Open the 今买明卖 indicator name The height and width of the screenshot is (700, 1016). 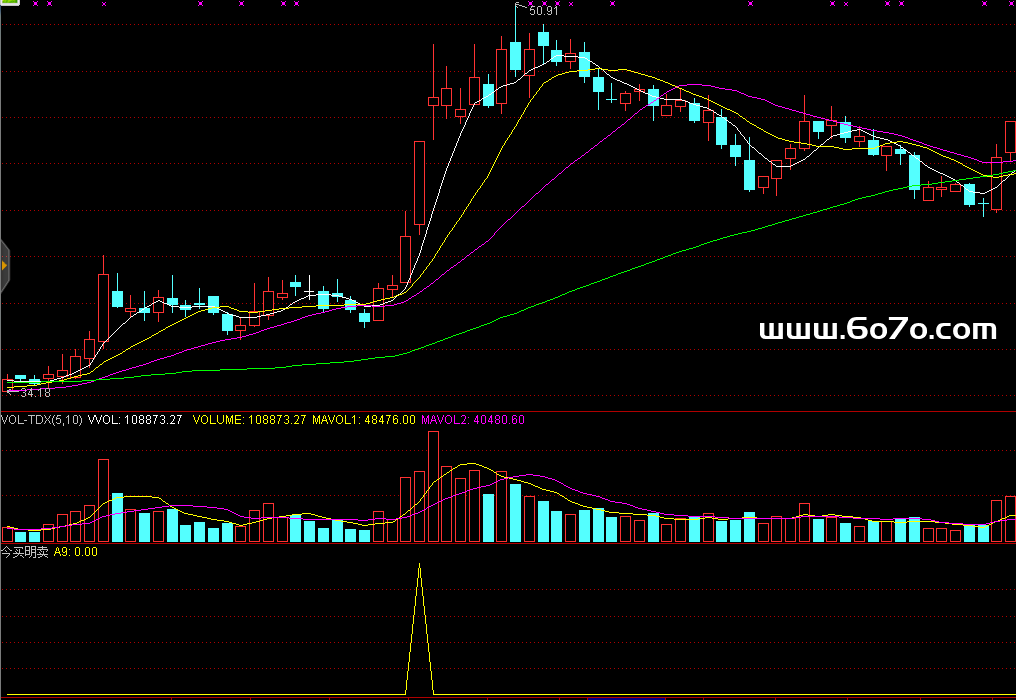click(24, 551)
